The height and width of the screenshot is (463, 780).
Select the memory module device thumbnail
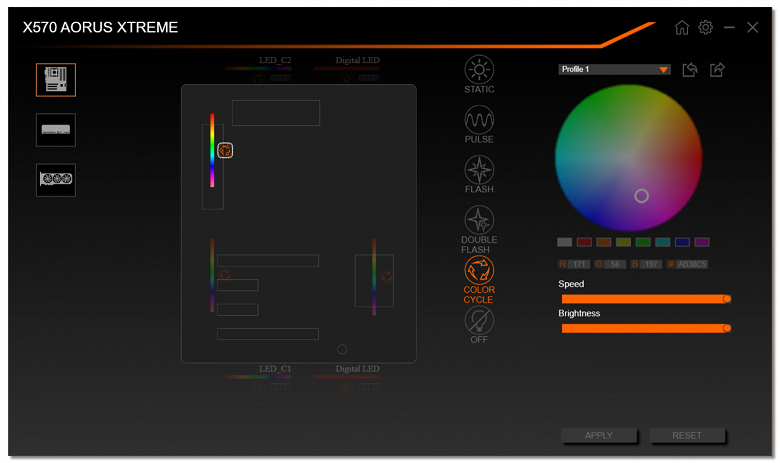pos(56,130)
